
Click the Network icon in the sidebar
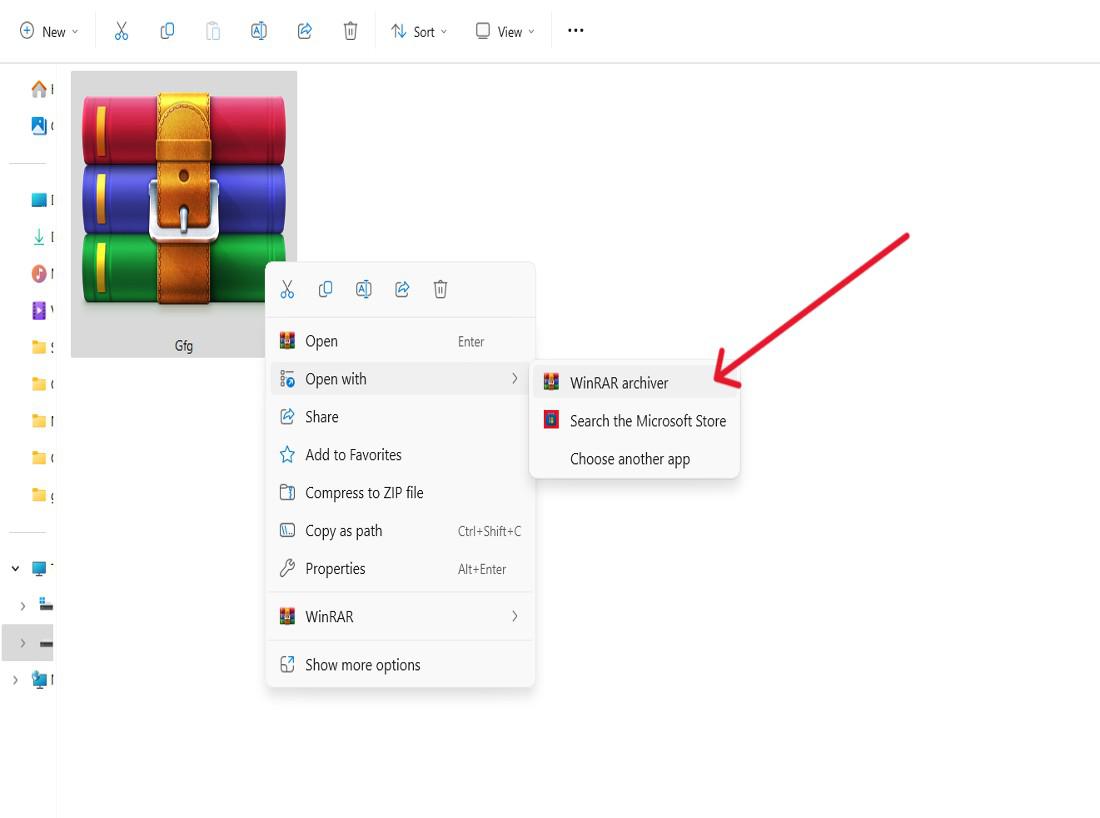click(x=39, y=679)
